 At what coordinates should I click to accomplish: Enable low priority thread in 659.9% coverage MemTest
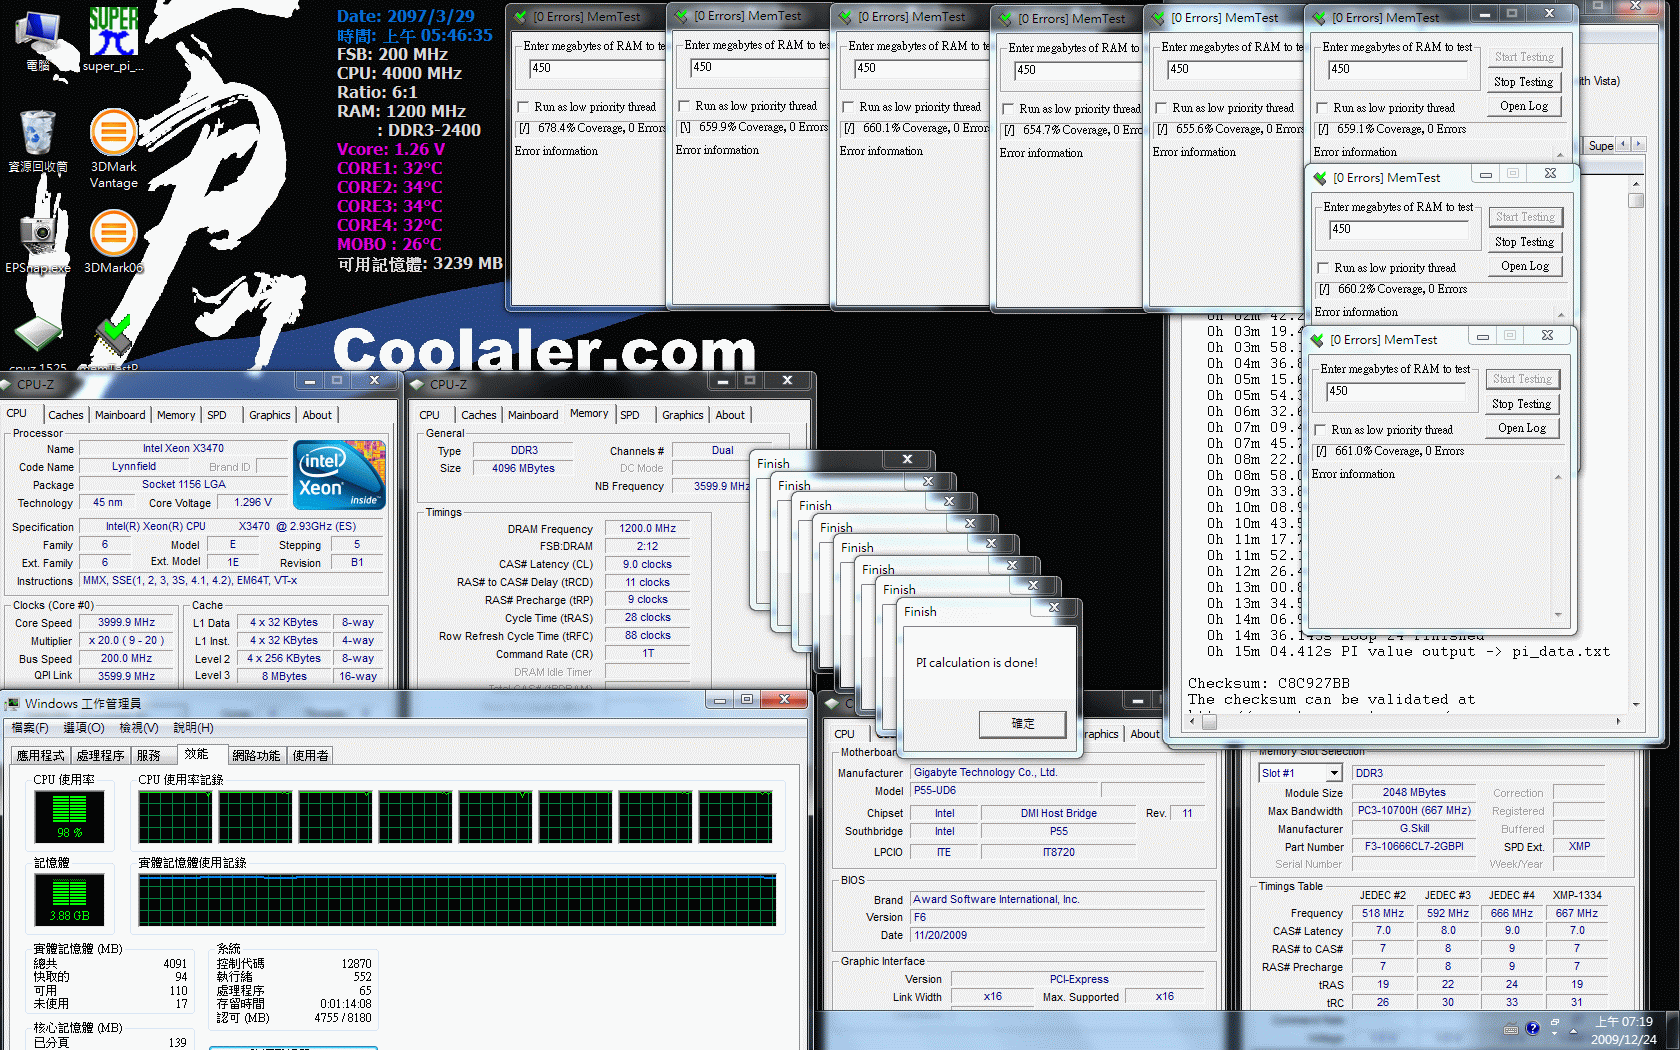click(684, 106)
